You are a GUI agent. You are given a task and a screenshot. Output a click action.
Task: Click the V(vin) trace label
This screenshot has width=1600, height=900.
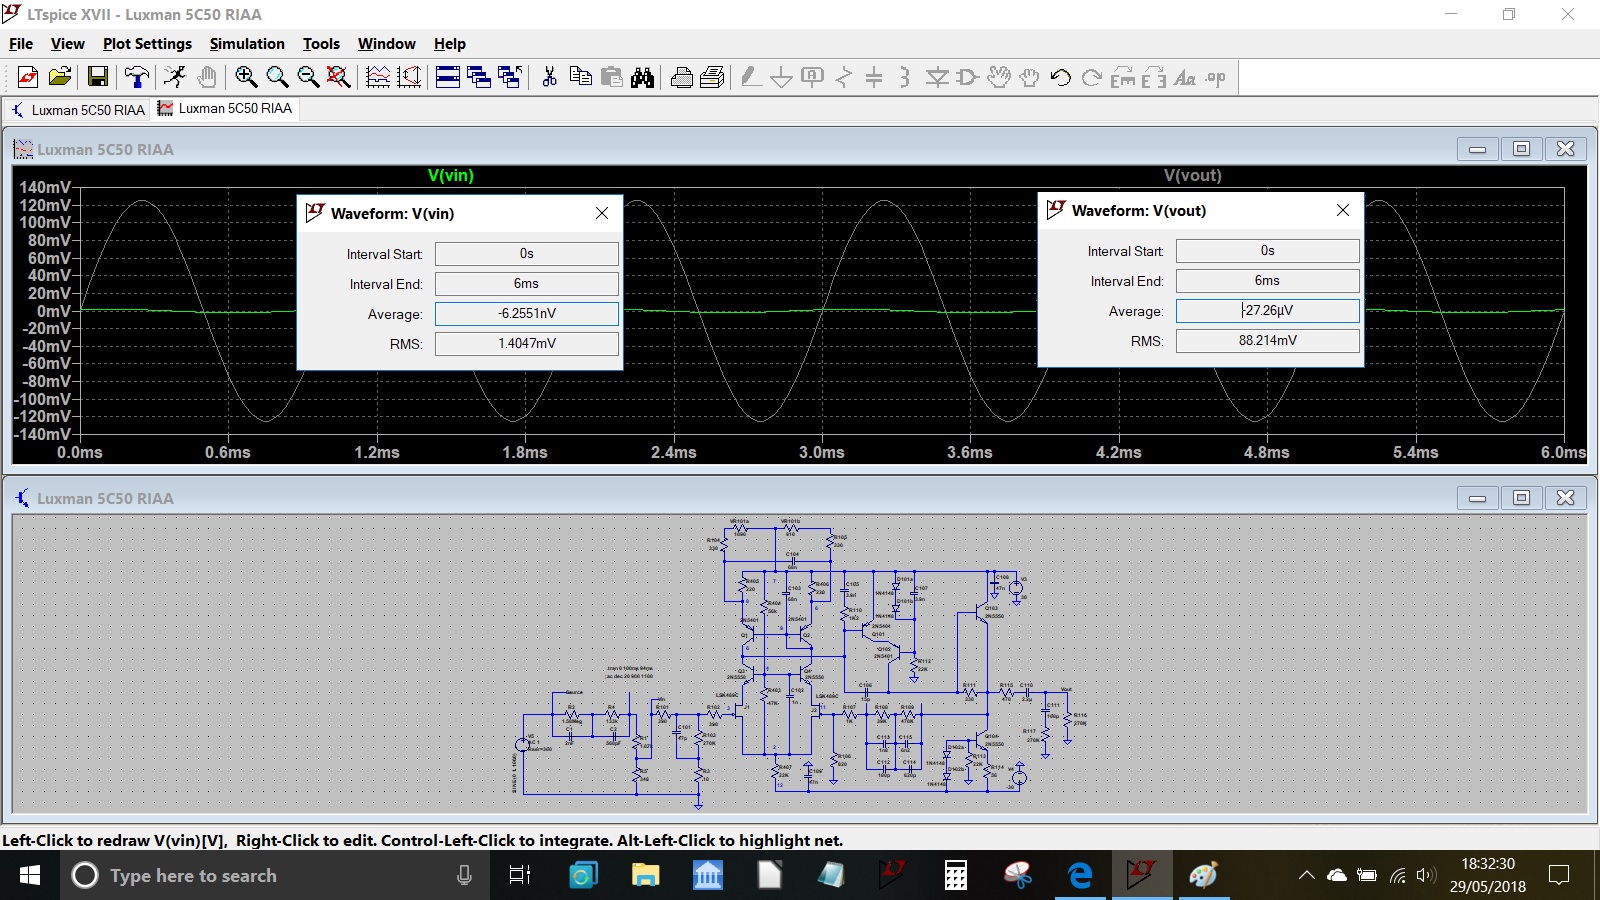pos(451,175)
